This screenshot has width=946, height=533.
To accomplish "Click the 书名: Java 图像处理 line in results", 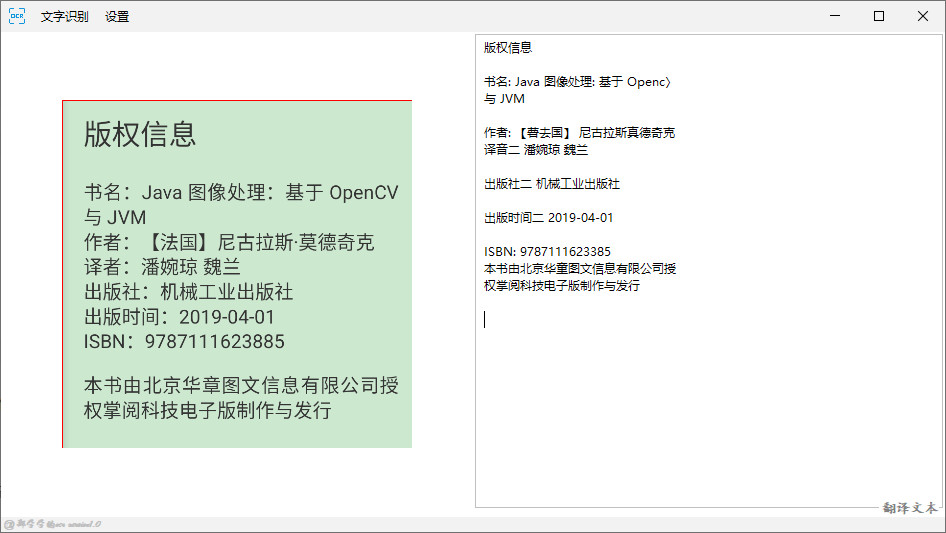I will click(577, 81).
